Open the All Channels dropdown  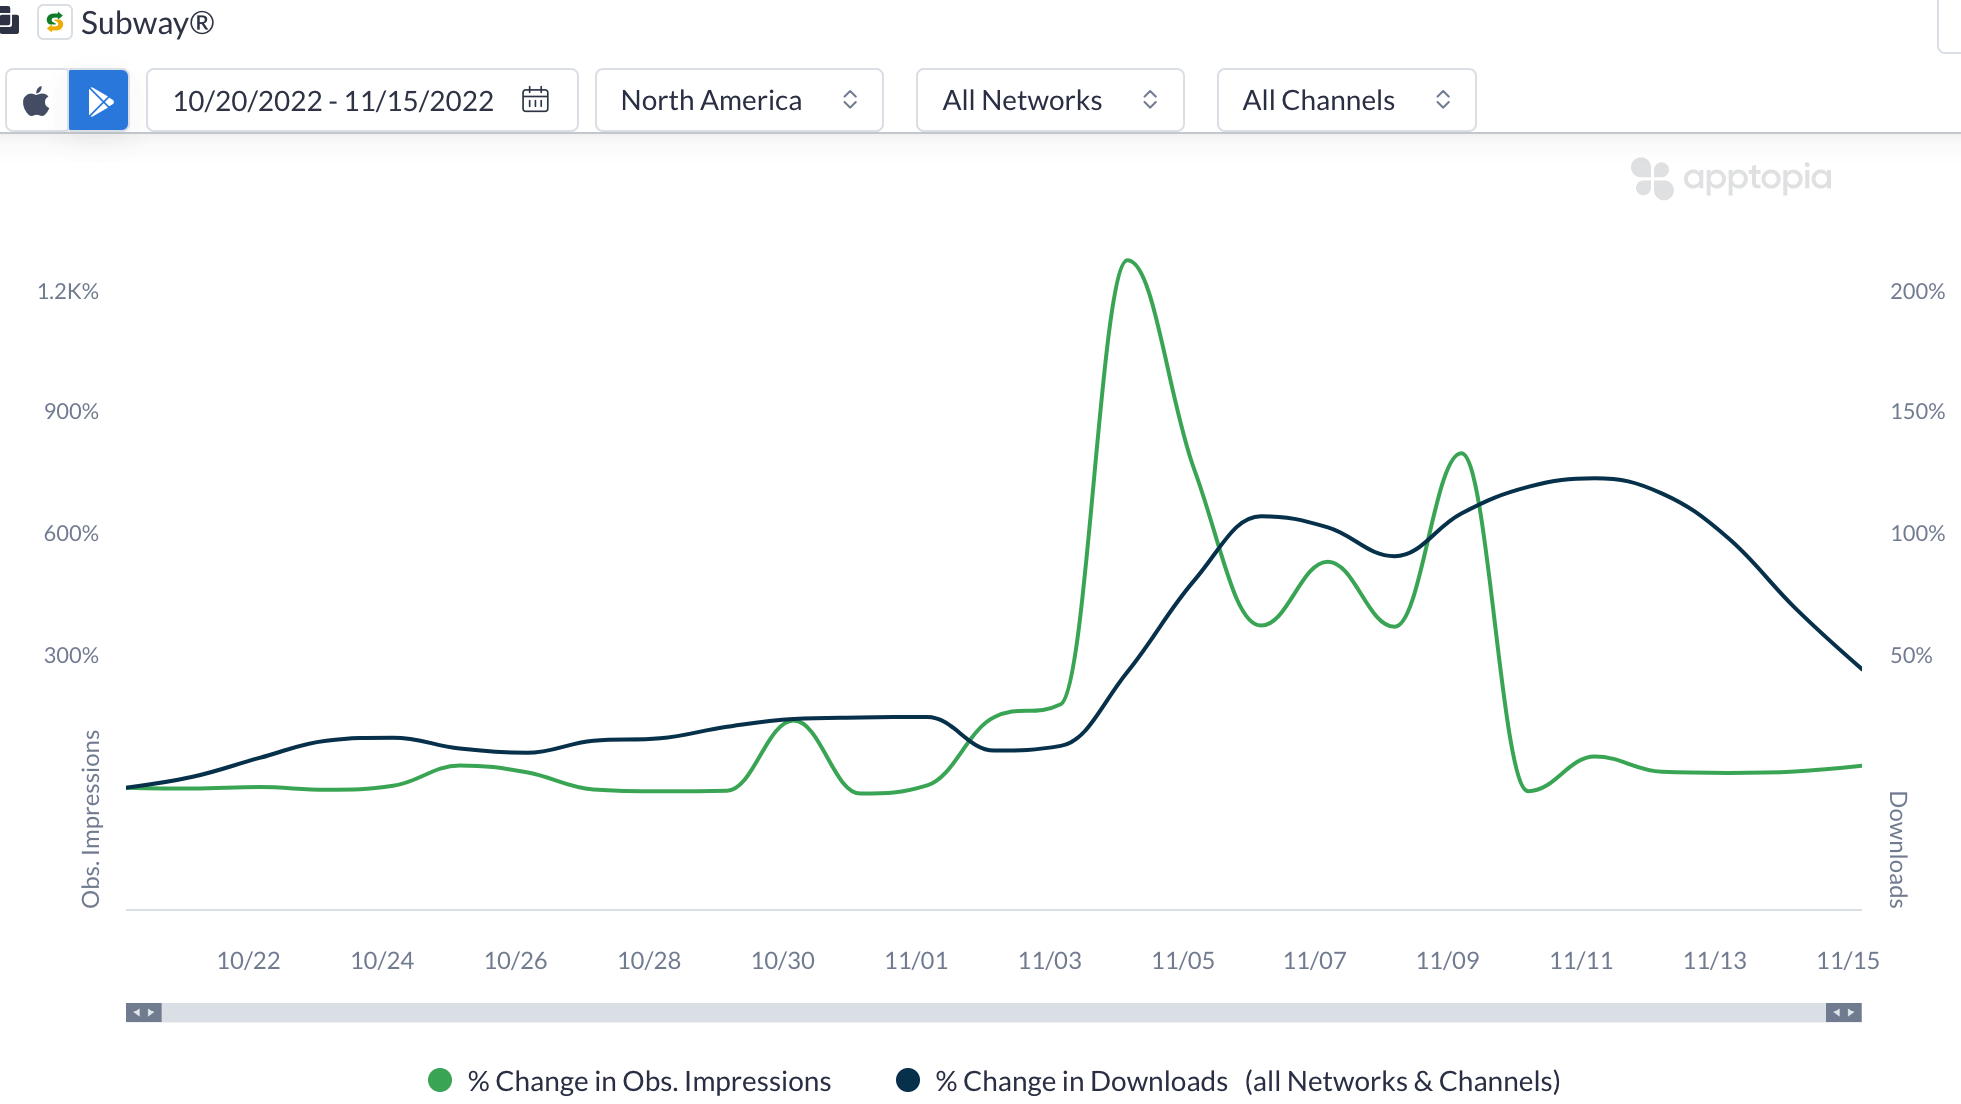tap(1317, 101)
